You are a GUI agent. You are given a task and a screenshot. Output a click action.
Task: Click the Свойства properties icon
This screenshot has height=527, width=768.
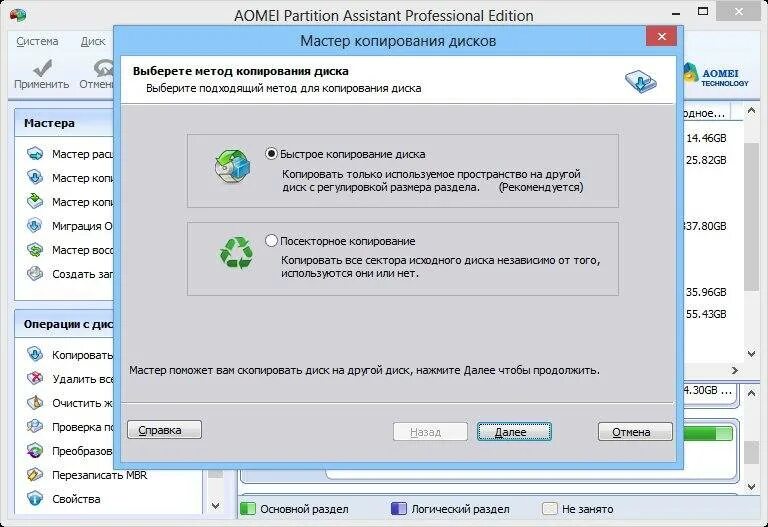[35, 499]
